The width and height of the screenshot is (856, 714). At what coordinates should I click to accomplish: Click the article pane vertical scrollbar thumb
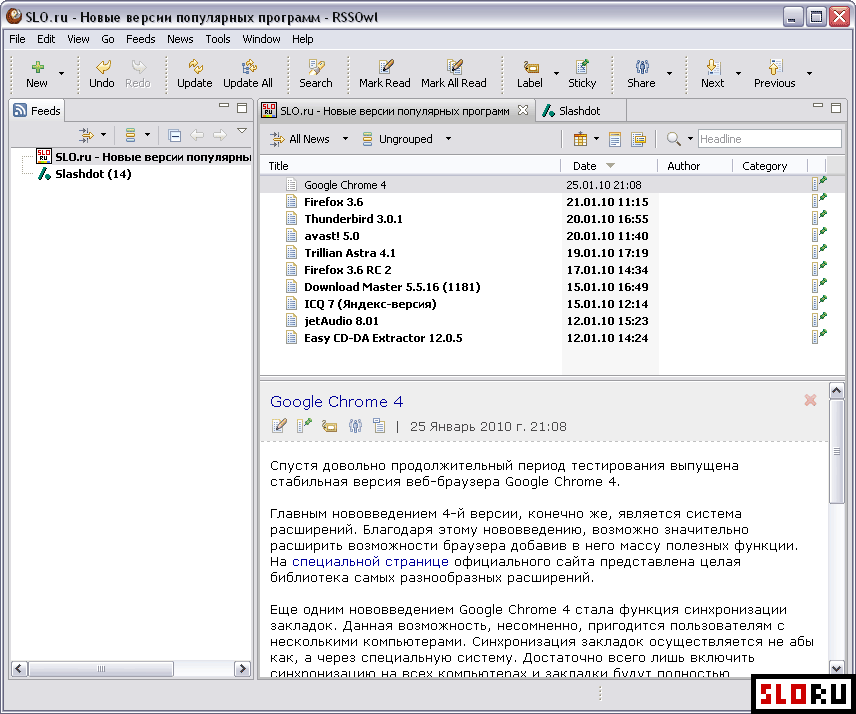[x=836, y=451]
